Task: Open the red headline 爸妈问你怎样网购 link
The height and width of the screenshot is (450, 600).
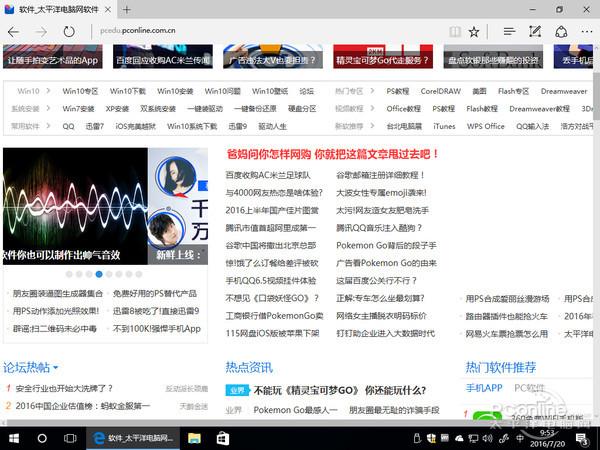Action: point(333,154)
